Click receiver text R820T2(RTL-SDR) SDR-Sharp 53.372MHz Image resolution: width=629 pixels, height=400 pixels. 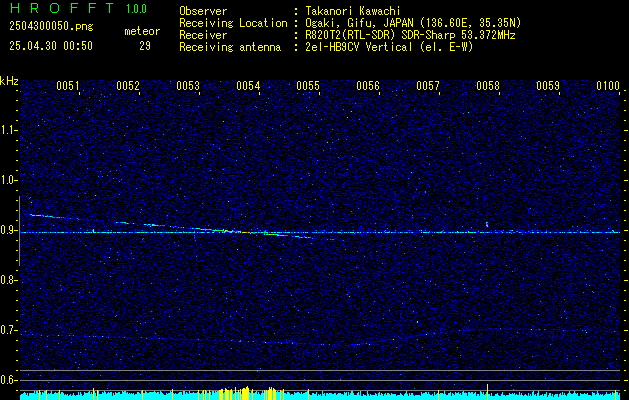(410, 35)
